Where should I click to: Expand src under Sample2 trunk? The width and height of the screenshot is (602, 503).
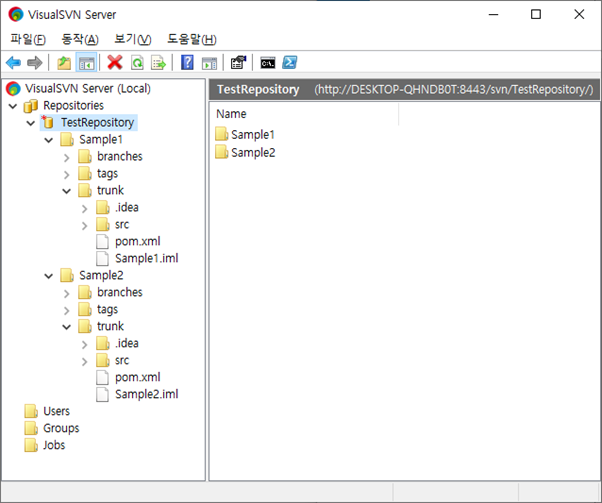84,361
